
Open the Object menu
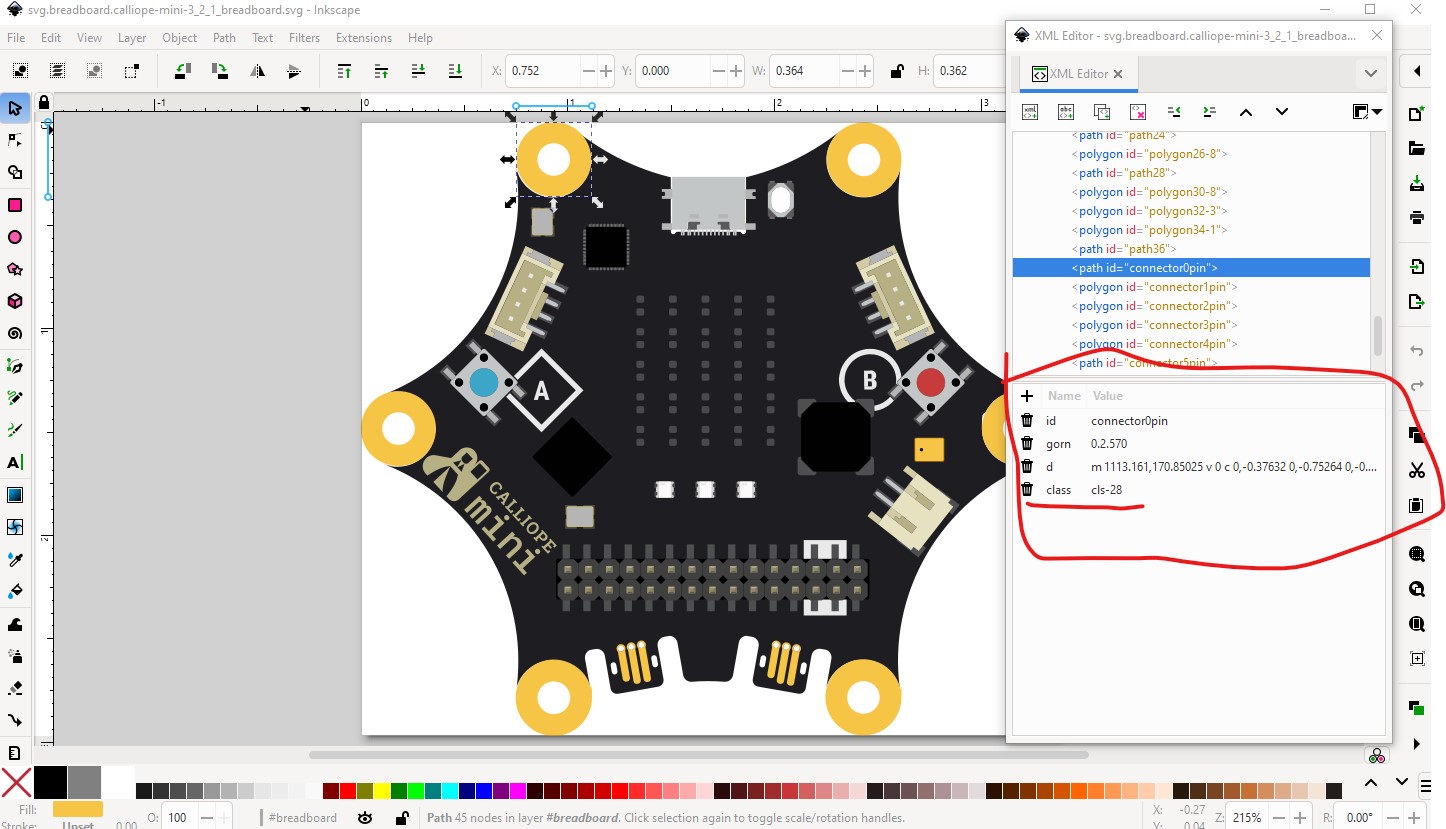point(180,38)
